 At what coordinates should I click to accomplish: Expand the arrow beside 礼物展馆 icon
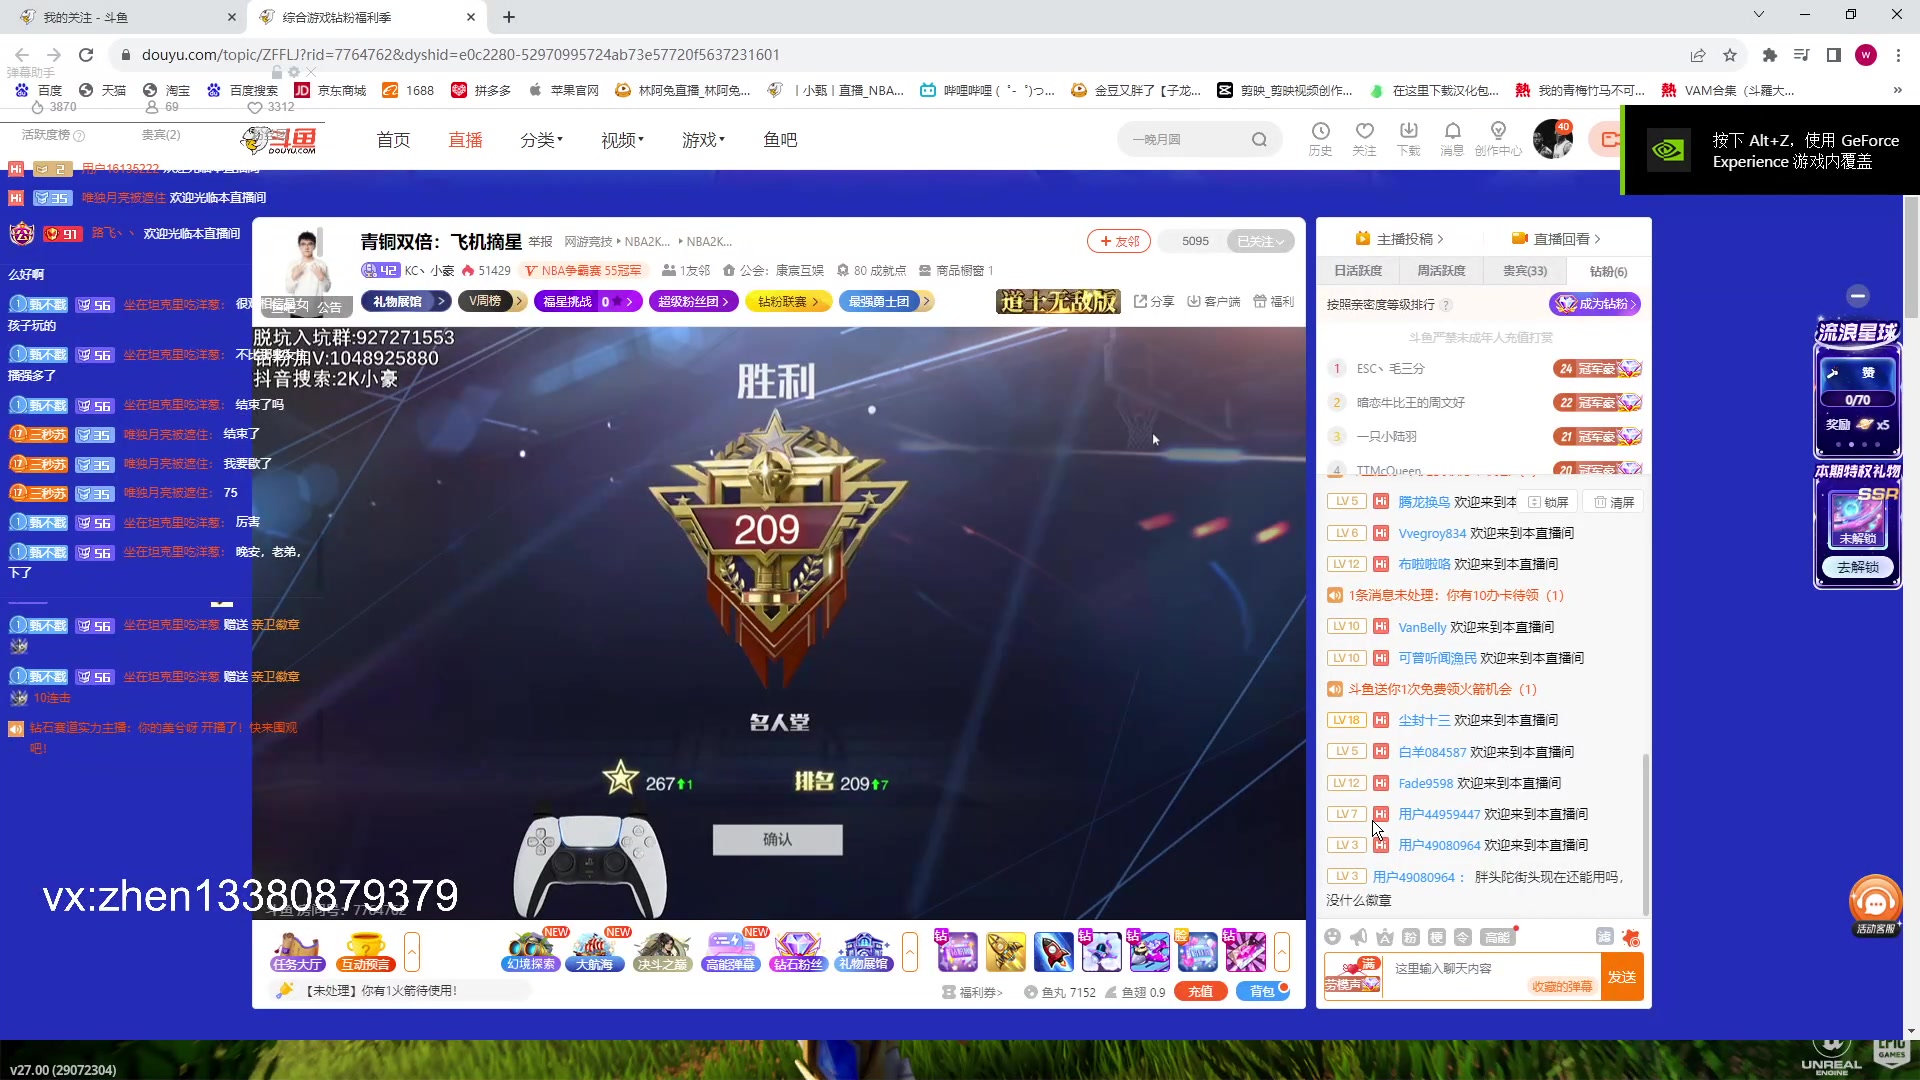tap(910, 951)
